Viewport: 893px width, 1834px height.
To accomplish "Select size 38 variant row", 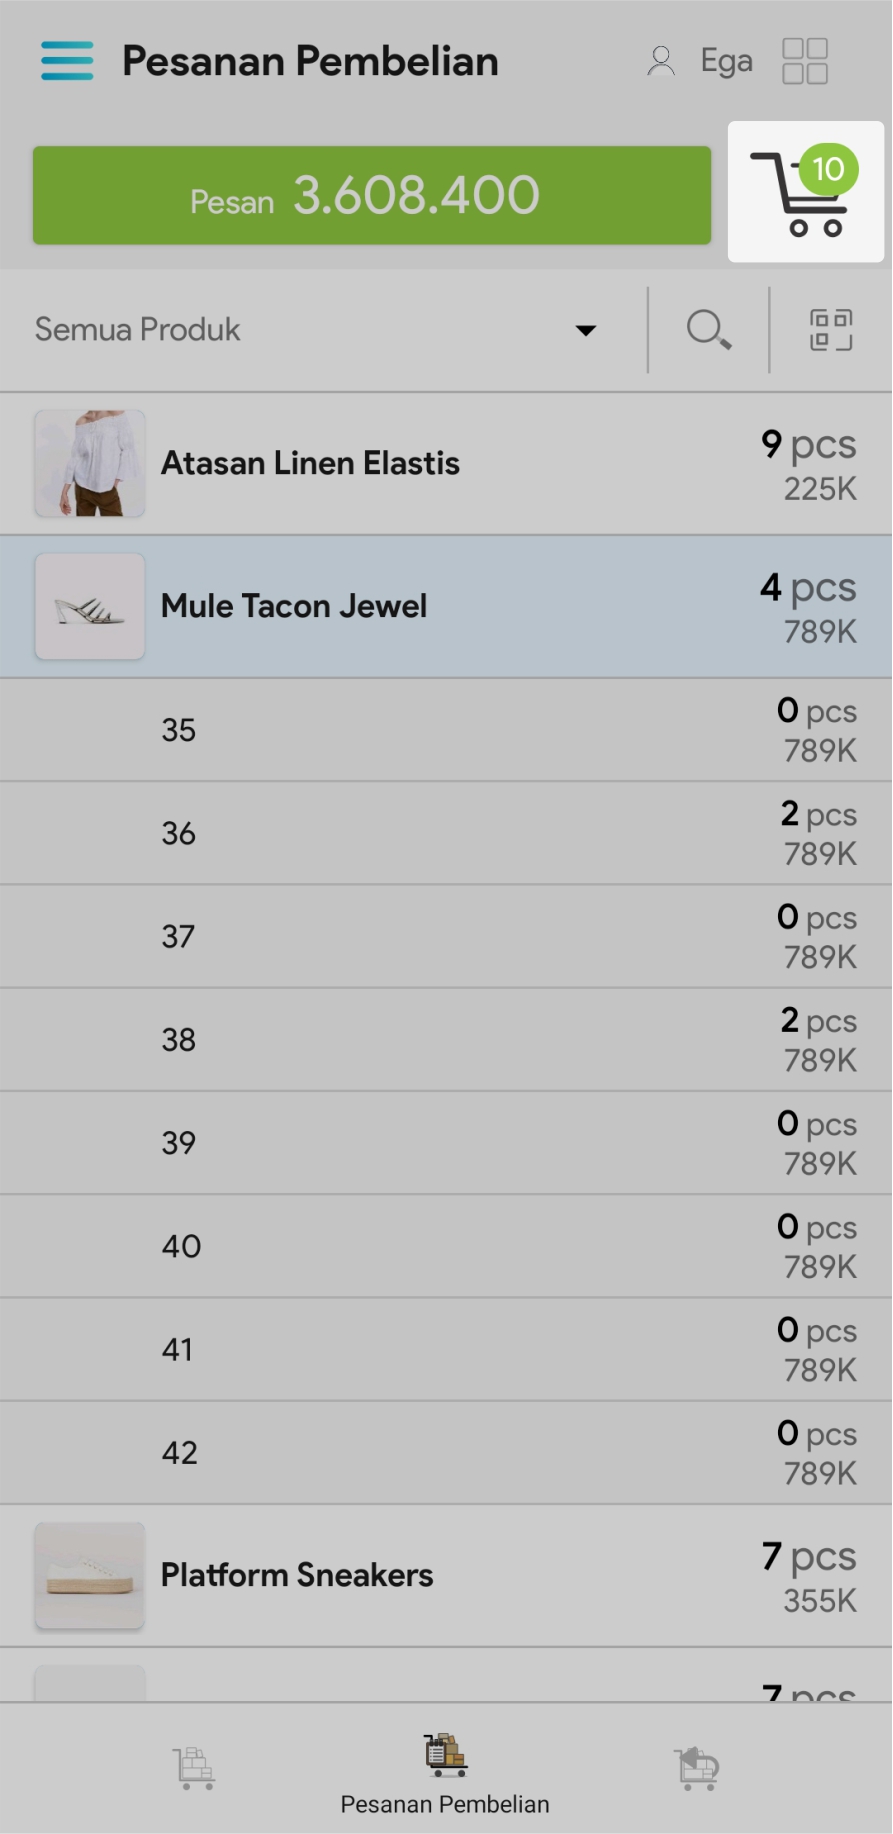I will 445,1040.
